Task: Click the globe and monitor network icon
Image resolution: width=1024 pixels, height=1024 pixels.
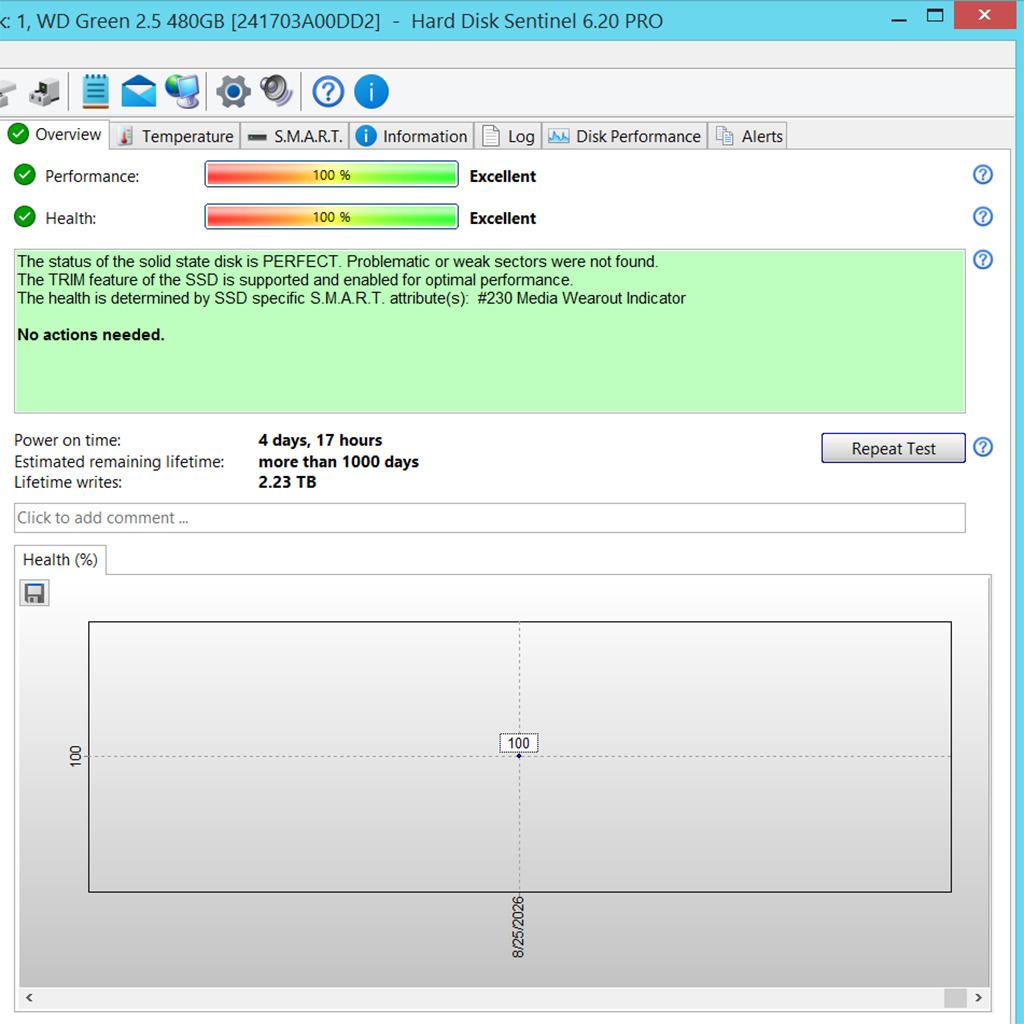Action: [x=183, y=91]
